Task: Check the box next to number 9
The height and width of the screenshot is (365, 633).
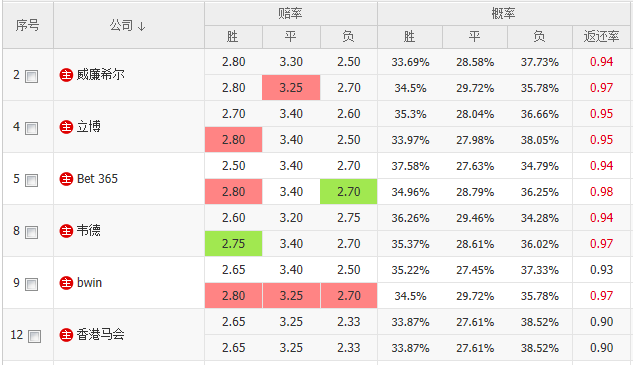Action: [x=31, y=284]
